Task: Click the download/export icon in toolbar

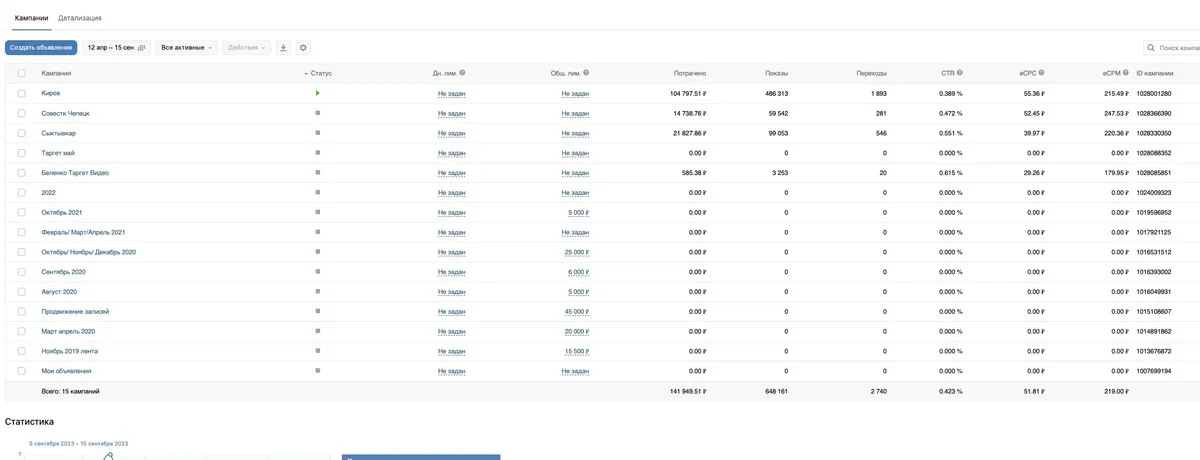Action: click(x=283, y=47)
